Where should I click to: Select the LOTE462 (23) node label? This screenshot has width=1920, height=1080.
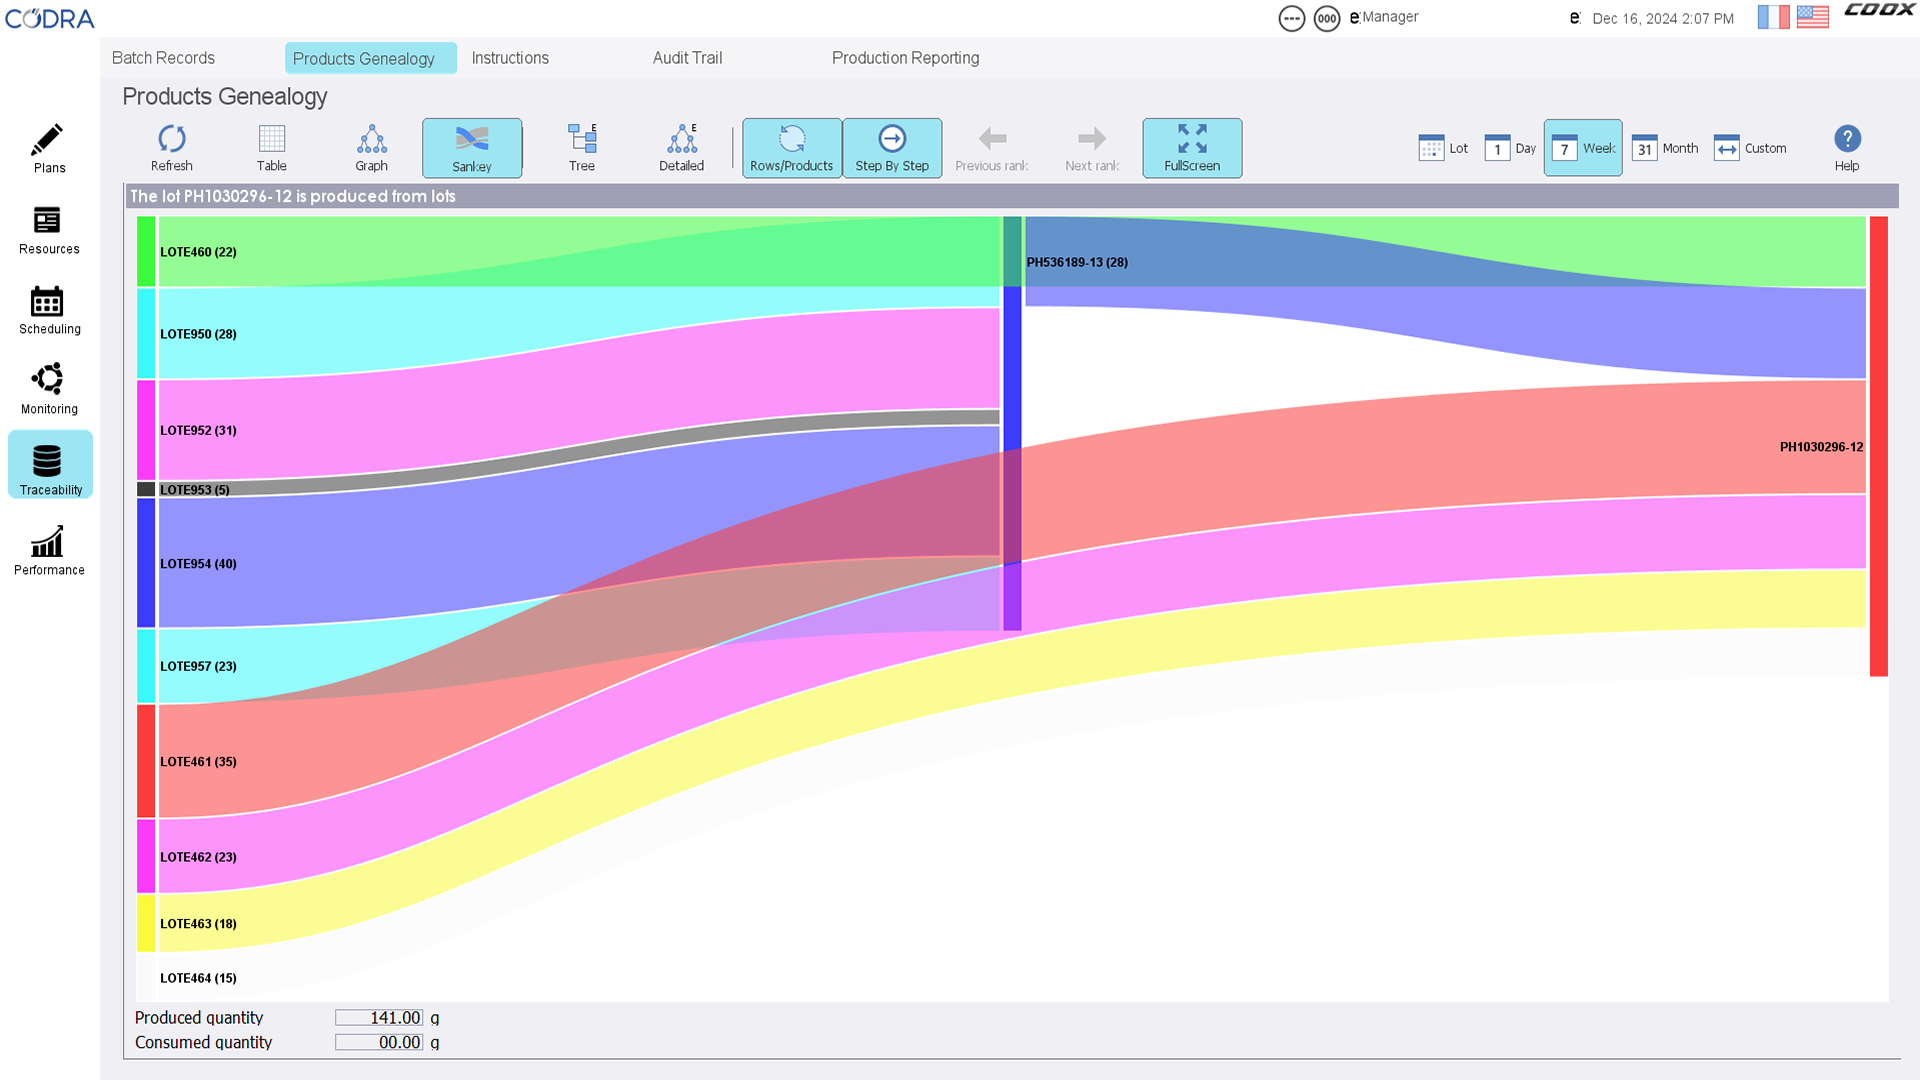(198, 857)
